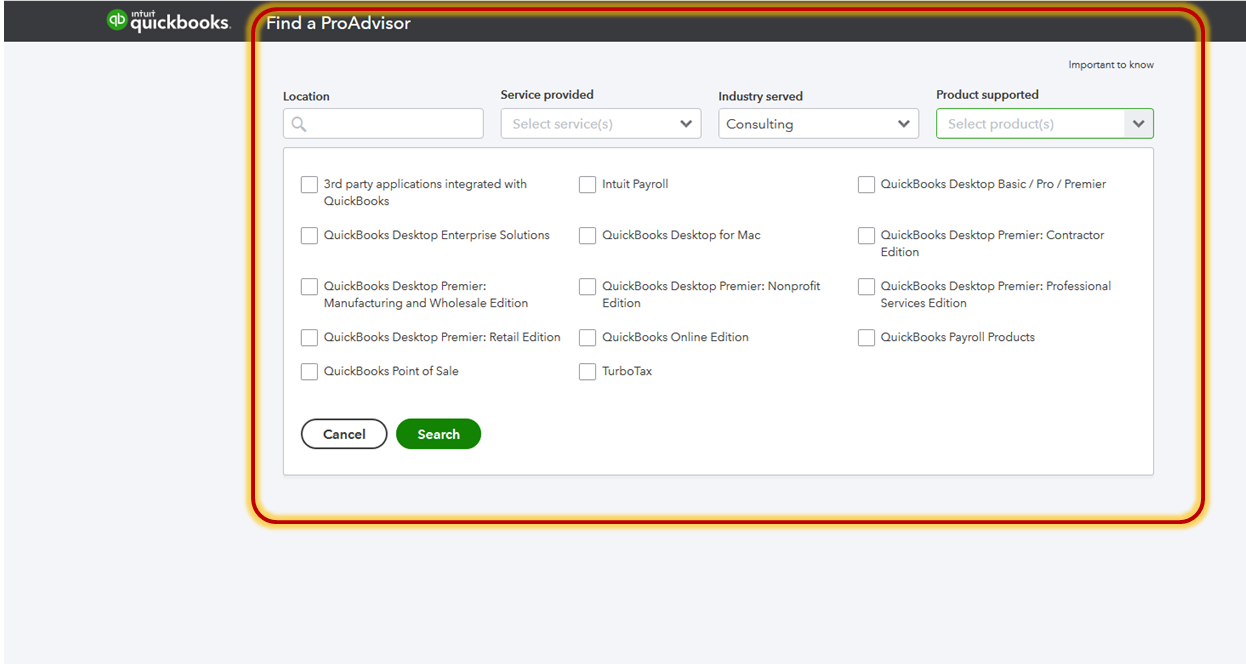Check QuickBooks Online Edition

(588, 338)
